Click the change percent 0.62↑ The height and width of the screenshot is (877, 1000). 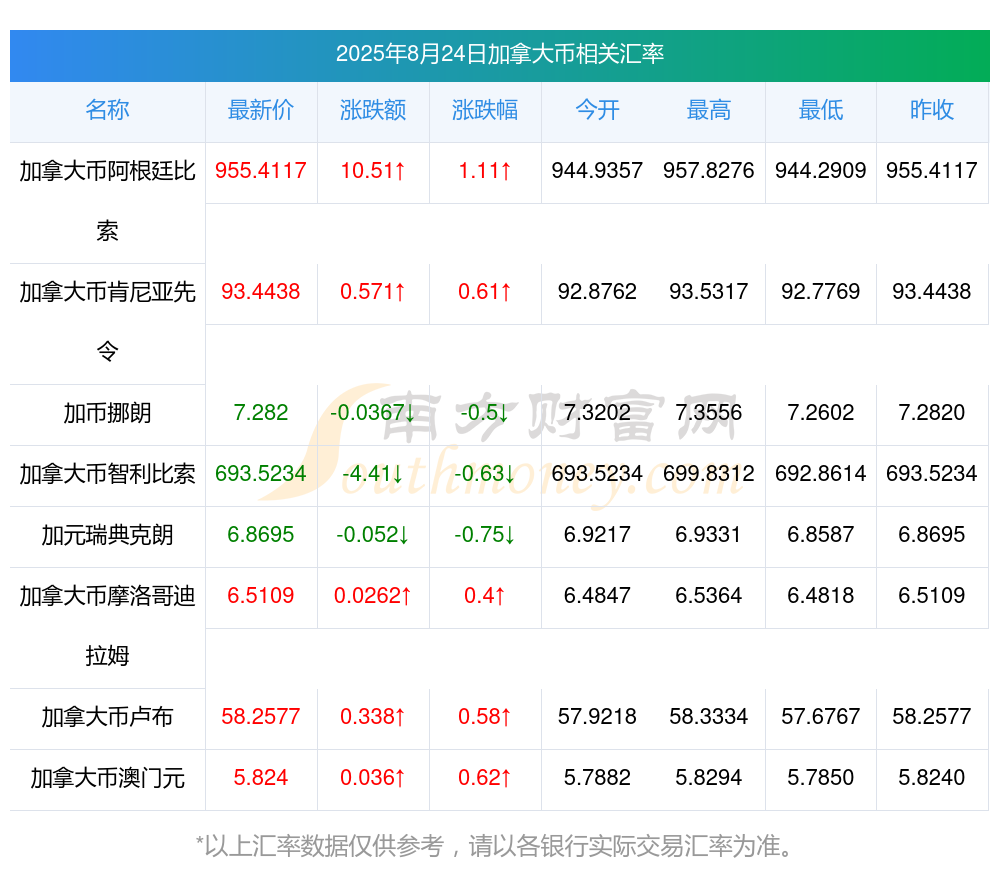point(485,778)
